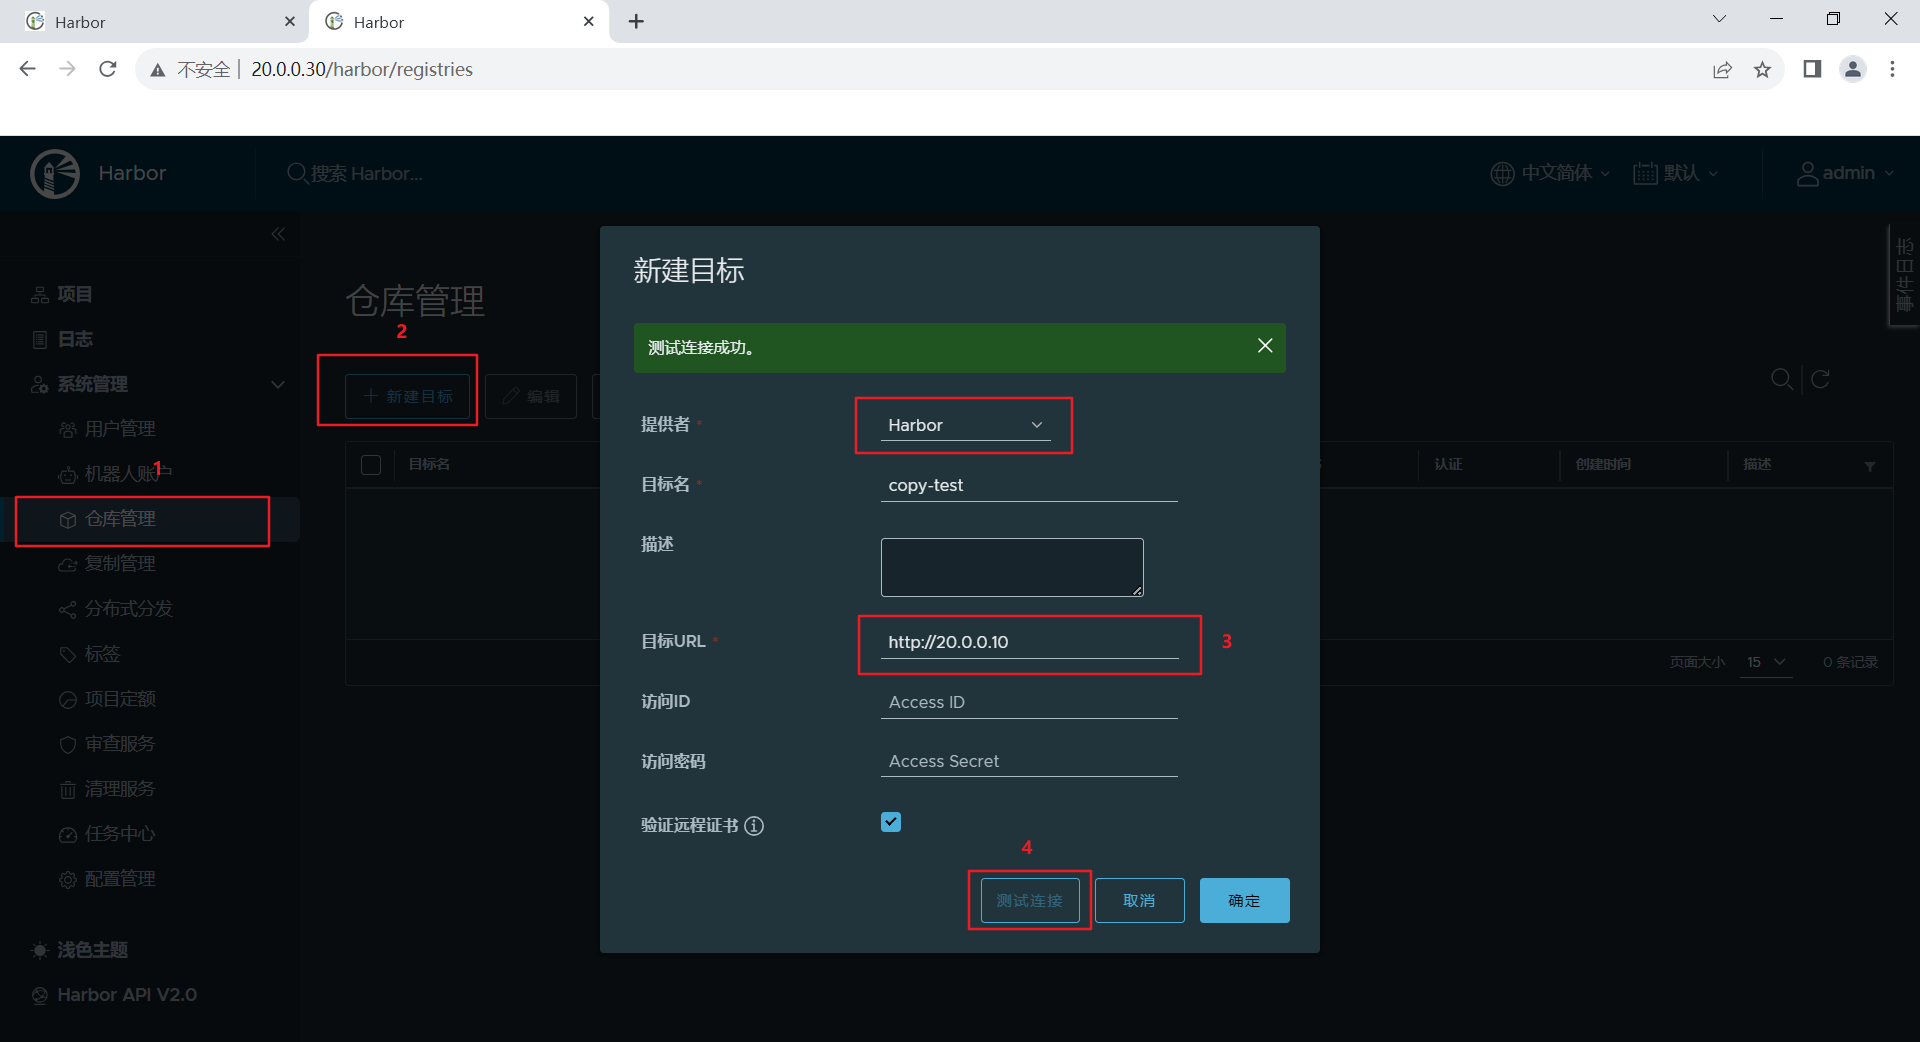This screenshot has width=1920, height=1042.
Task: Open 复制管理 in sidebar
Action: [120, 564]
